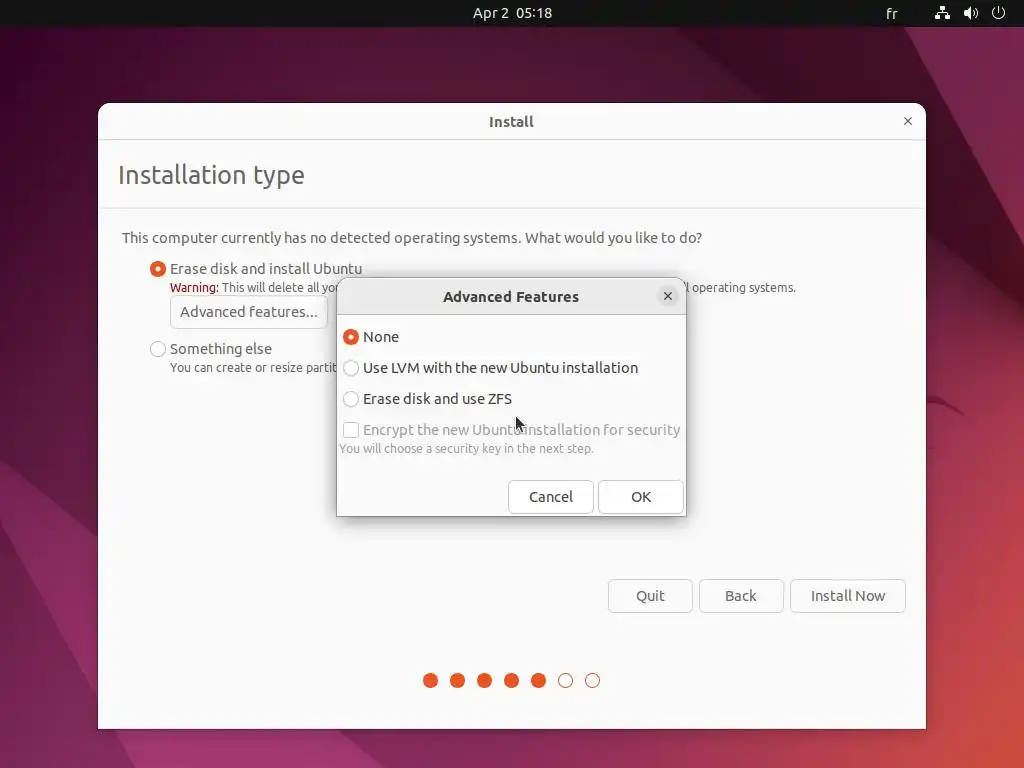The height and width of the screenshot is (768, 1024).
Task: Click the wired network status icon
Action: pyautogui.click(x=942, y=13)
